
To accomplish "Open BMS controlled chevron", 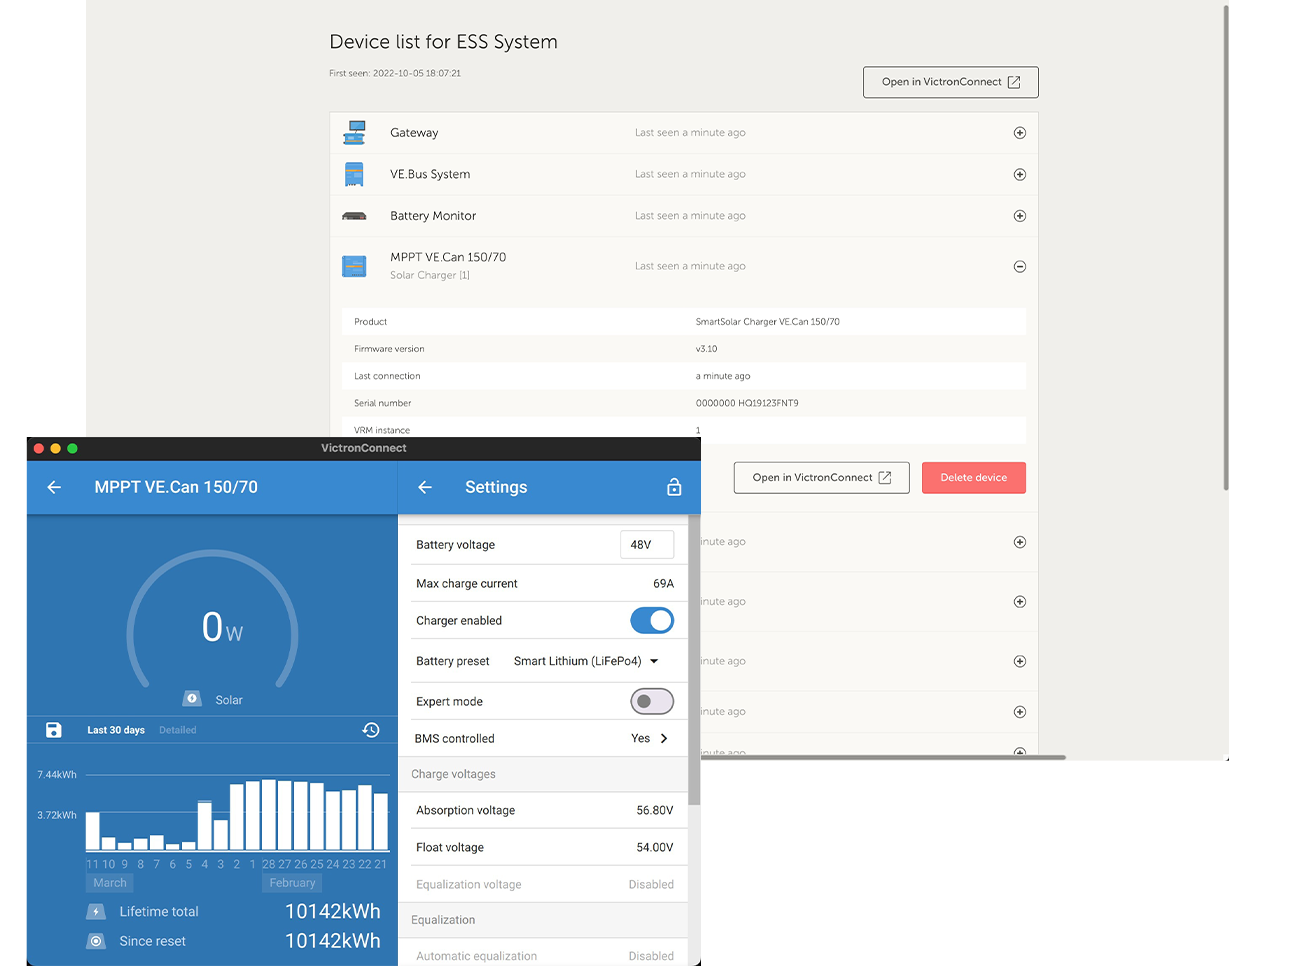I will 664,739.
